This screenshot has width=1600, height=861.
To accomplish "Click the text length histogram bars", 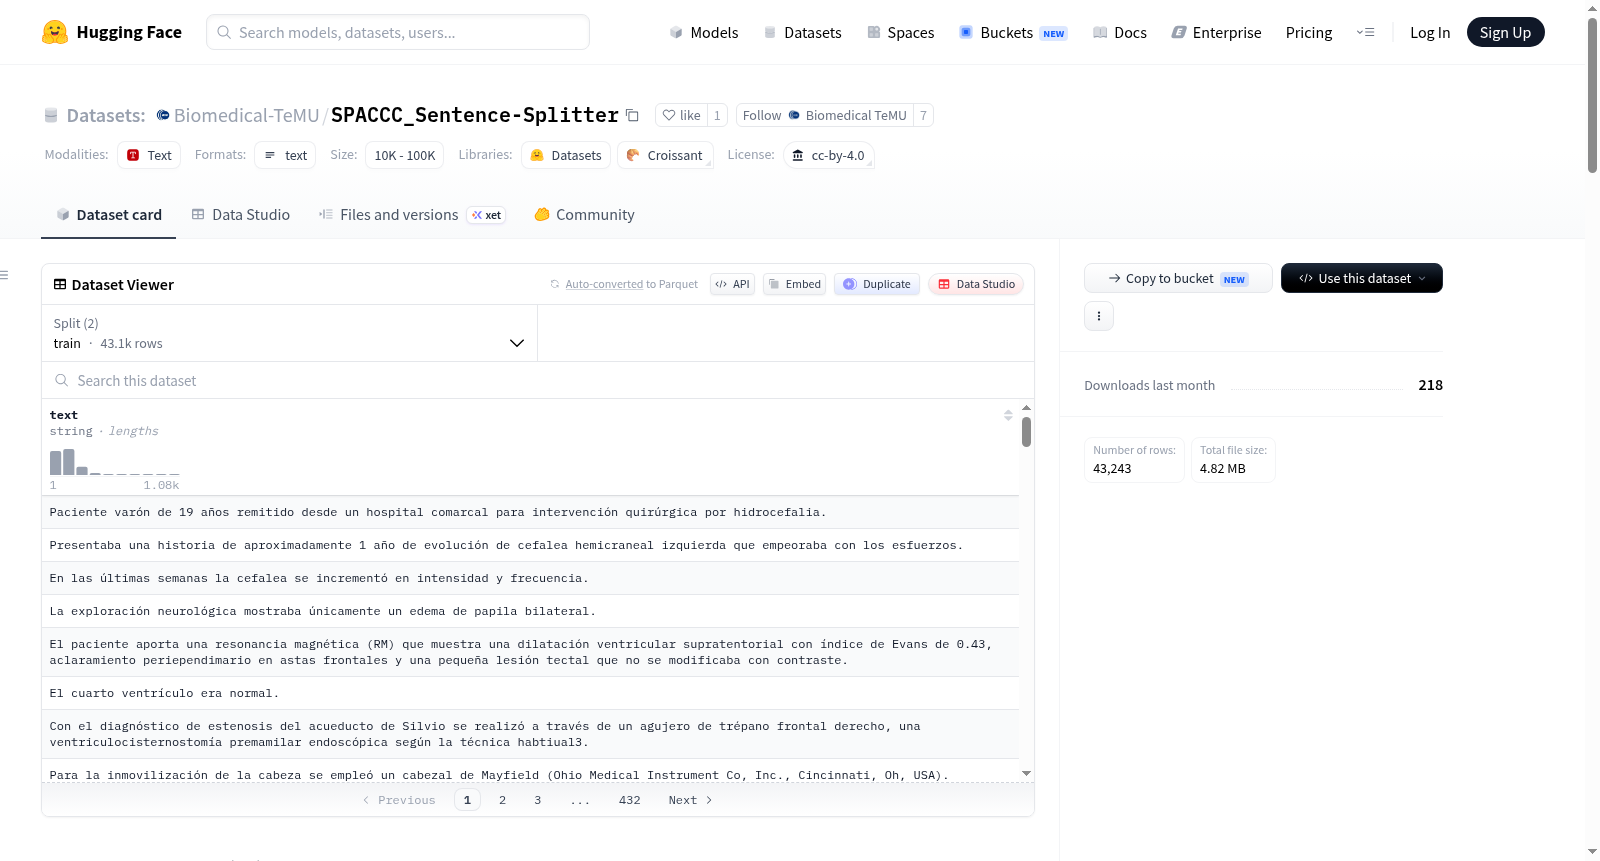I will tap(114, 462).
